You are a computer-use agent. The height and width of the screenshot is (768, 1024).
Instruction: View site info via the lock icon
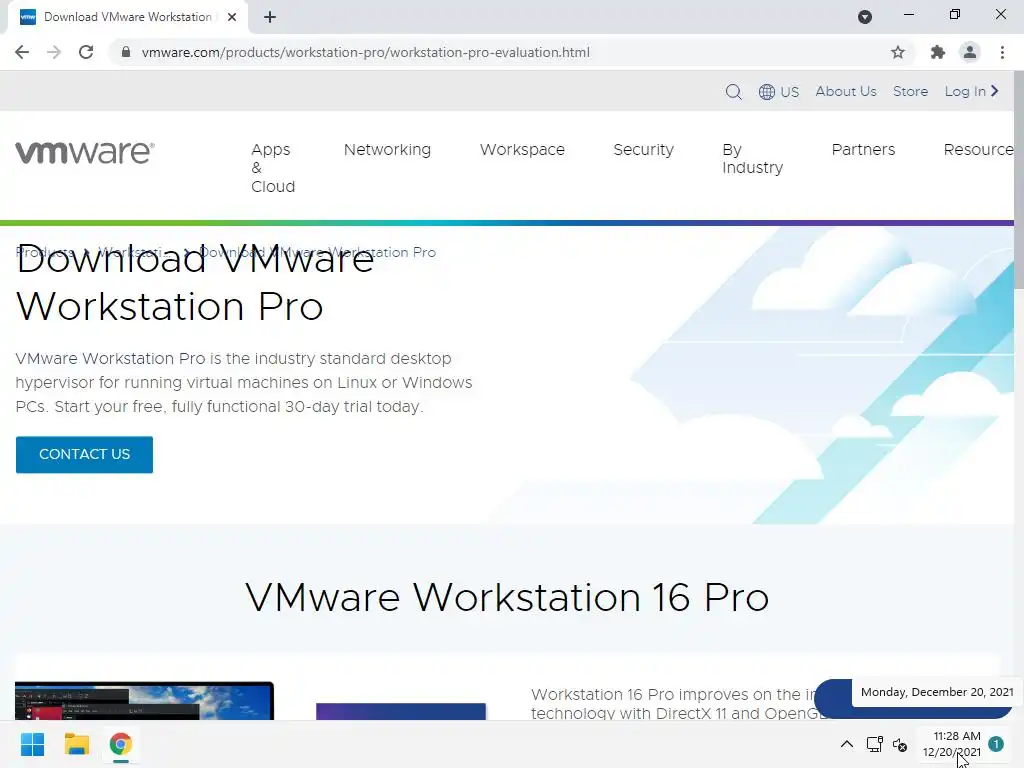pyautogui.click(x=126, y=52)
